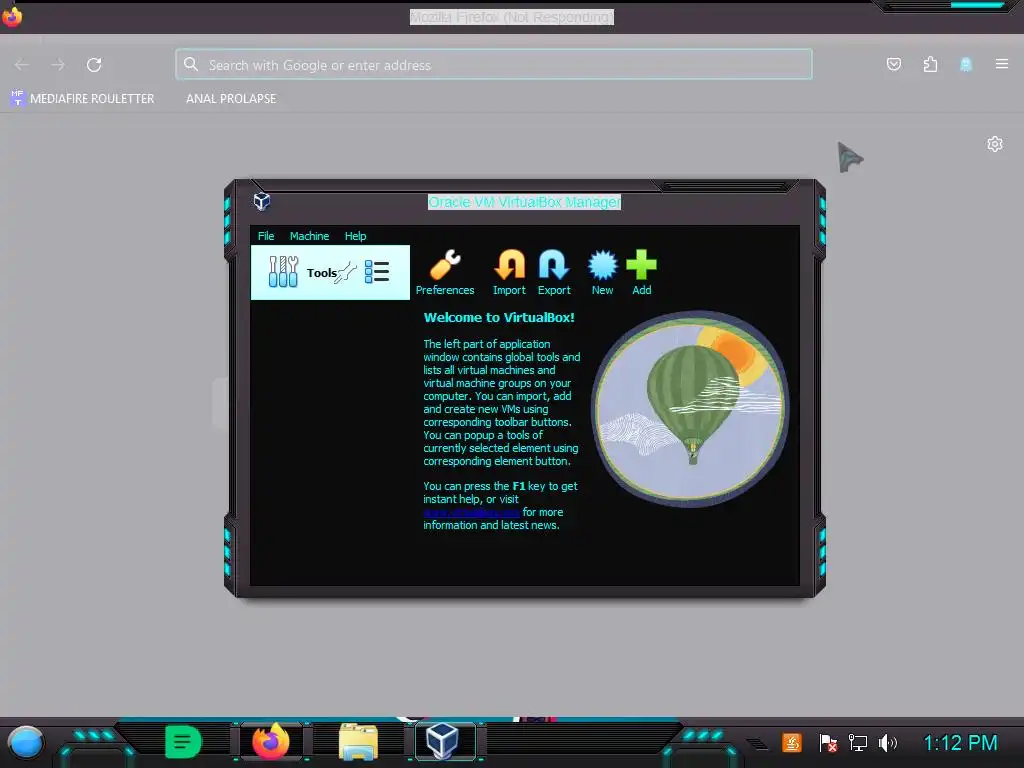Screen dimensions: 1024x768
Task: Open the volume speaker tray icon
Action: pyautogui.click(x=888, y=743)
